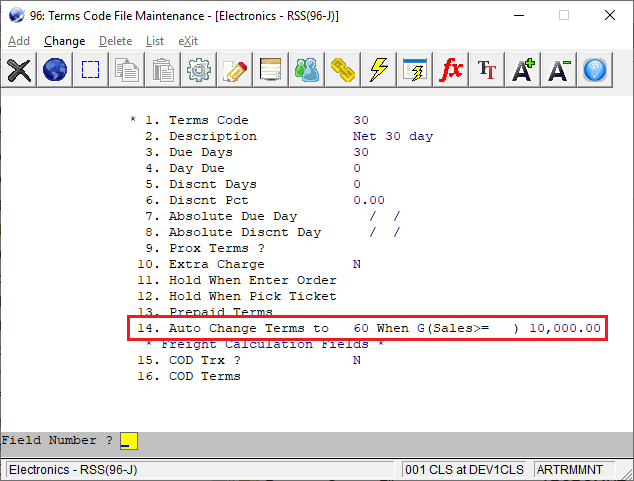Increase font size with A+ icon
Viewport: 634px width, 481px height.
[x=523, y=70]
